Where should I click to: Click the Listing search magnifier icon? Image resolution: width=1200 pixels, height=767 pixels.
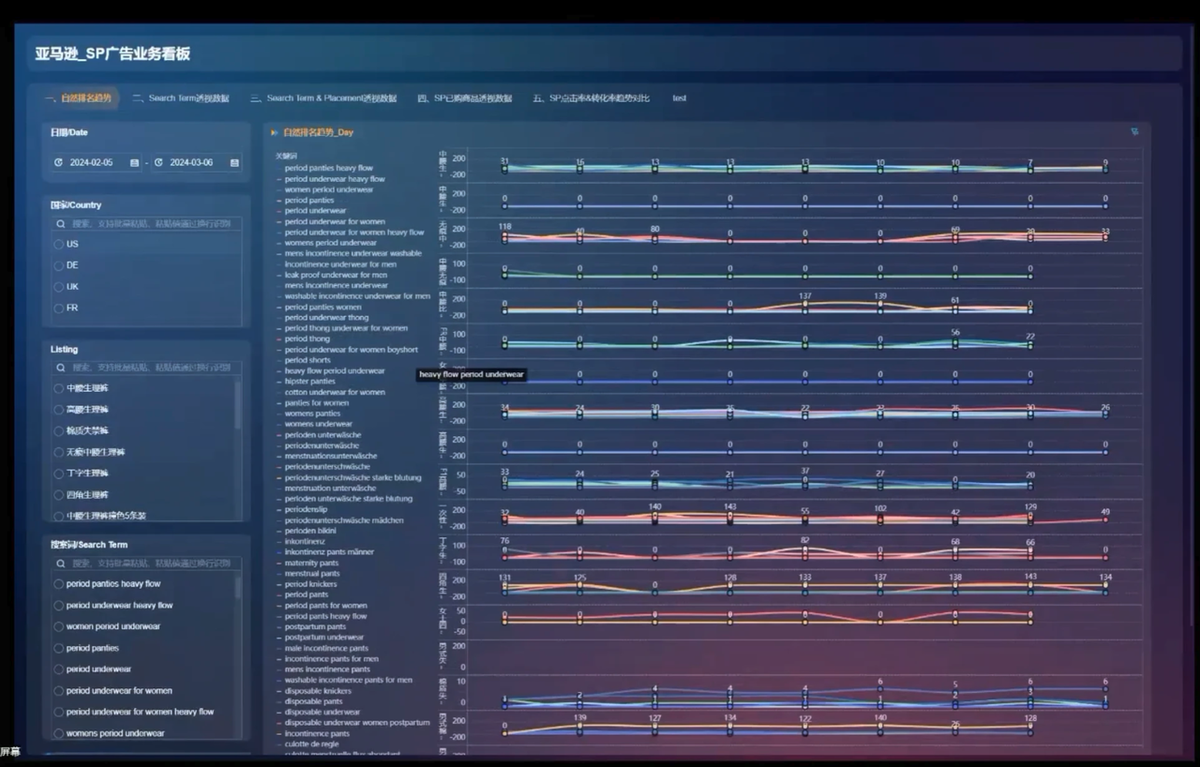[x=62, y=367]
